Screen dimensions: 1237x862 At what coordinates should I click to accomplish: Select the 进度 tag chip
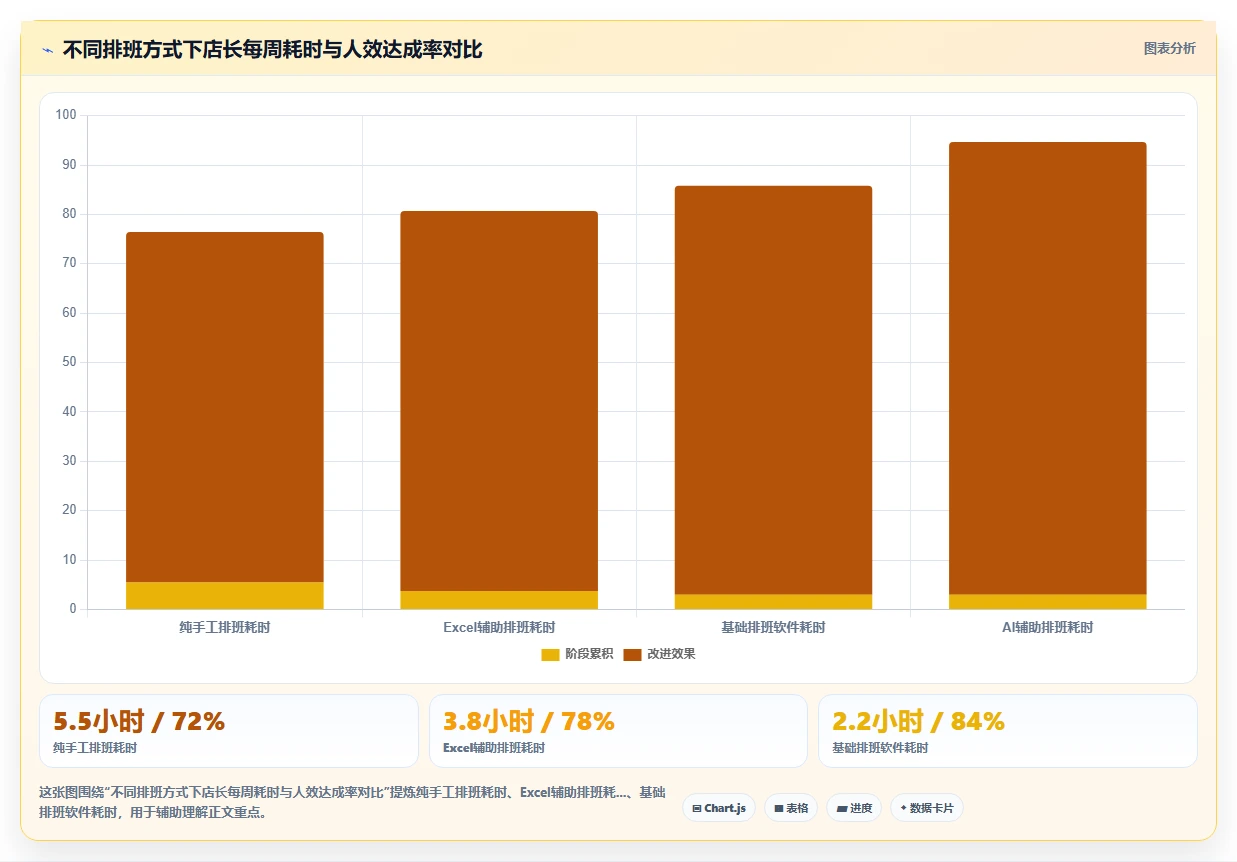pos(854,808)
